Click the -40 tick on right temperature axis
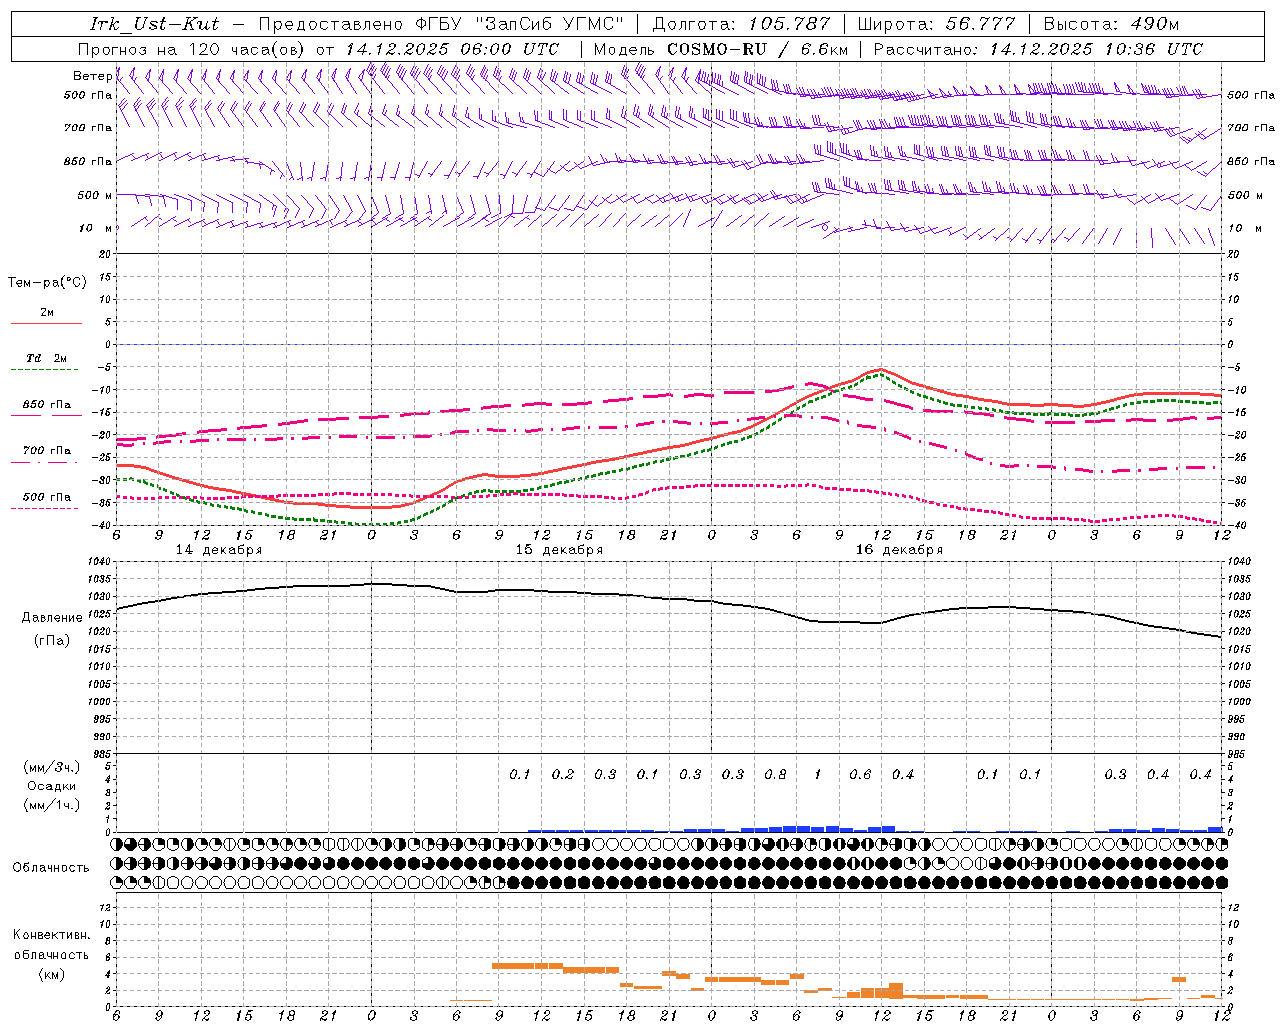Image resolution: width=1280 pixels, height=1024 pixels. pos(1237,526)
